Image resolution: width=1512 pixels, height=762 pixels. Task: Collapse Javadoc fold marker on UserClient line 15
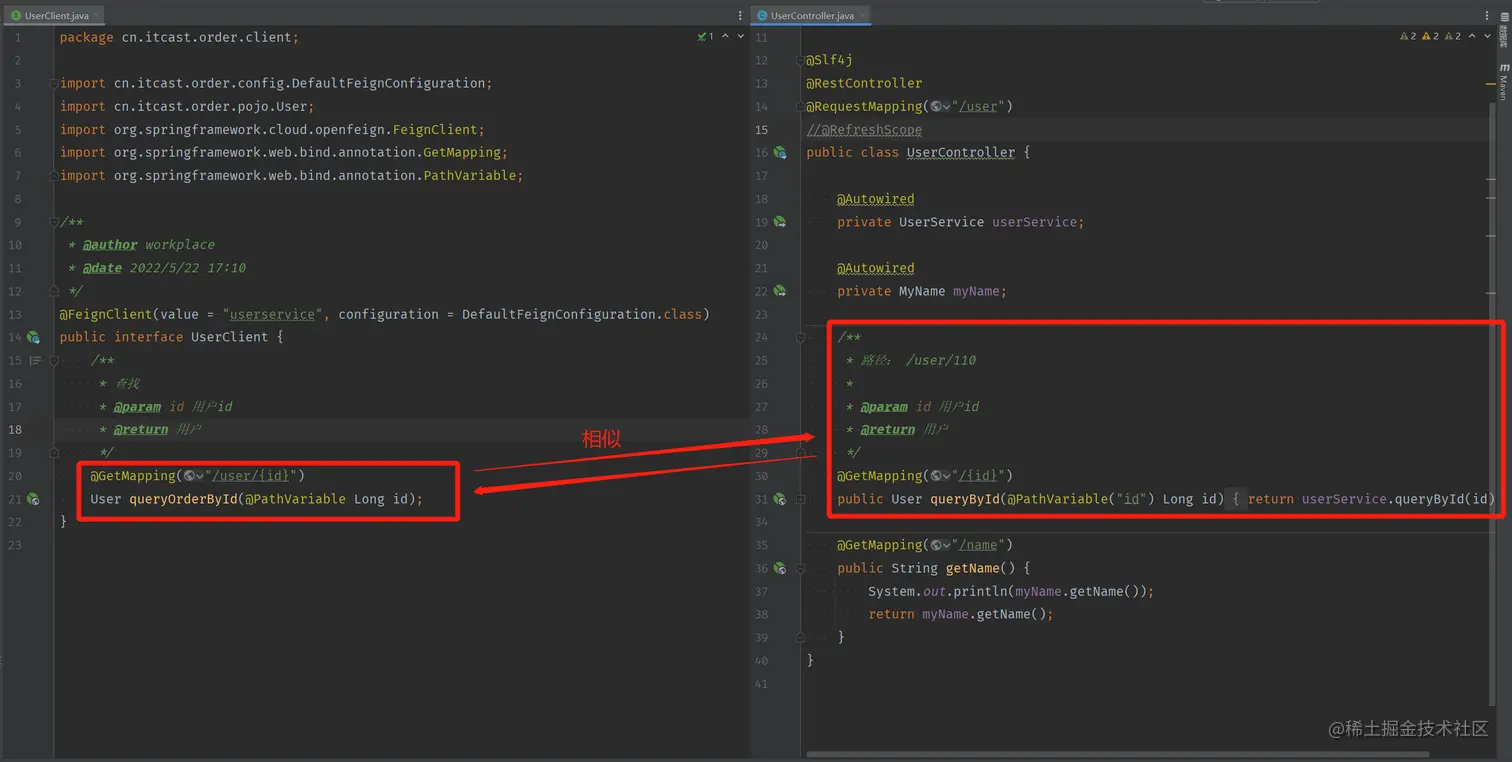click(56, 361)
